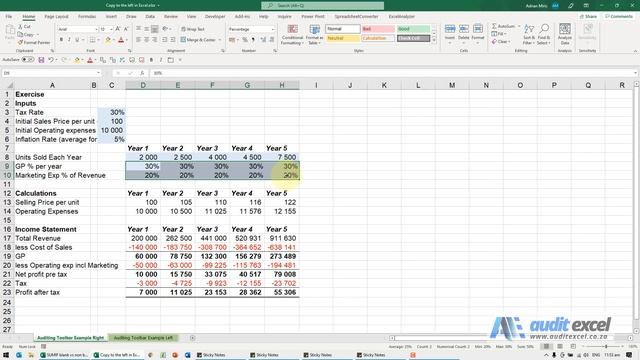This screenshot has height=360, width=640.
Task: Select the Auditing Toolbar Example Left sheet
Action: pyautogui.click(x=143, y=338)
